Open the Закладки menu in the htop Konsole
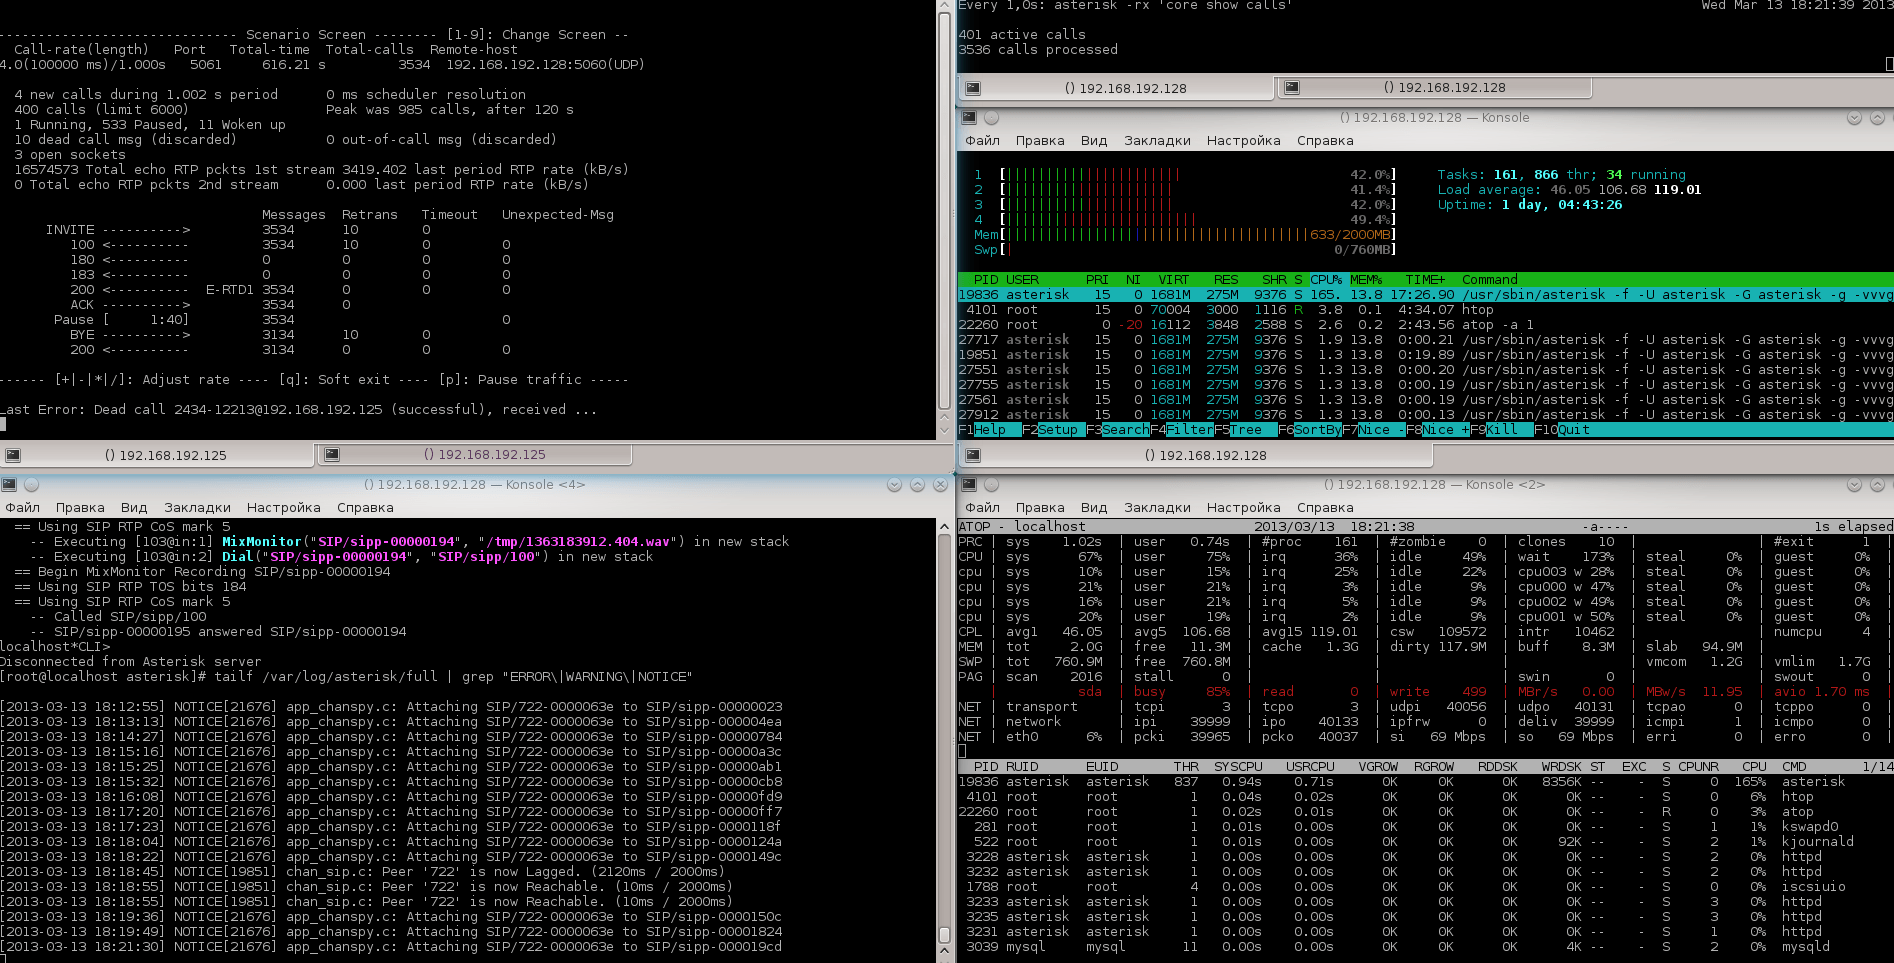The image size is (1894, 963). click(1157, 141)
